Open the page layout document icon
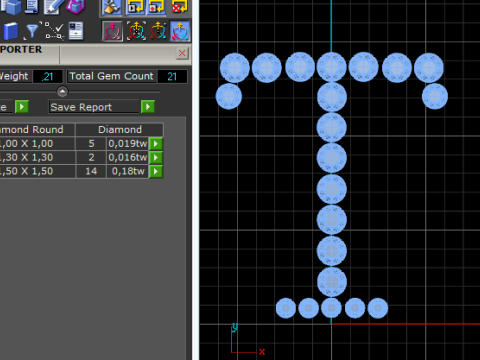 [x=76, y=31]
